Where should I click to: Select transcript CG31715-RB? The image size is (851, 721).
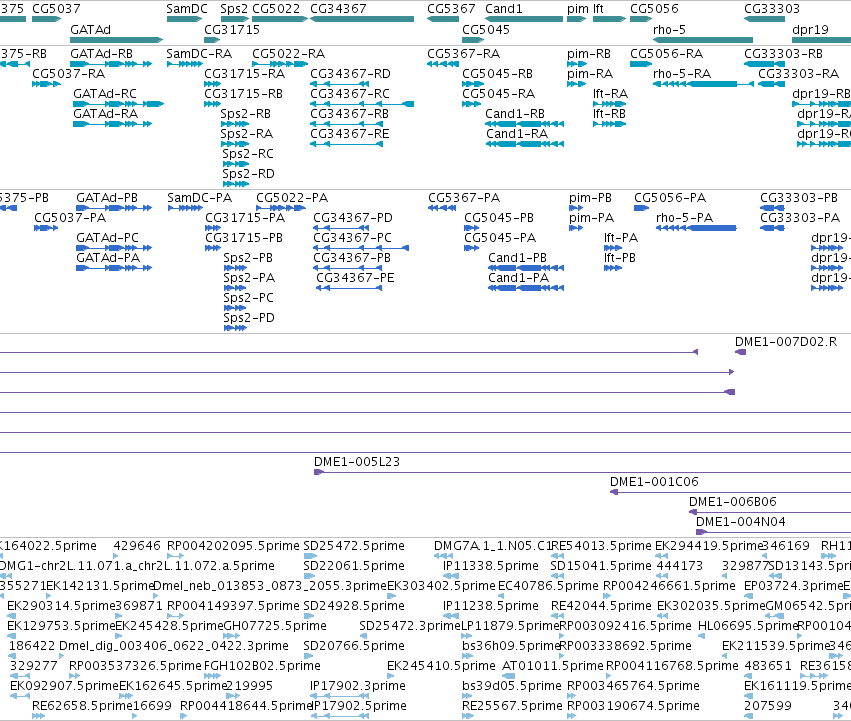click(212, 104)
